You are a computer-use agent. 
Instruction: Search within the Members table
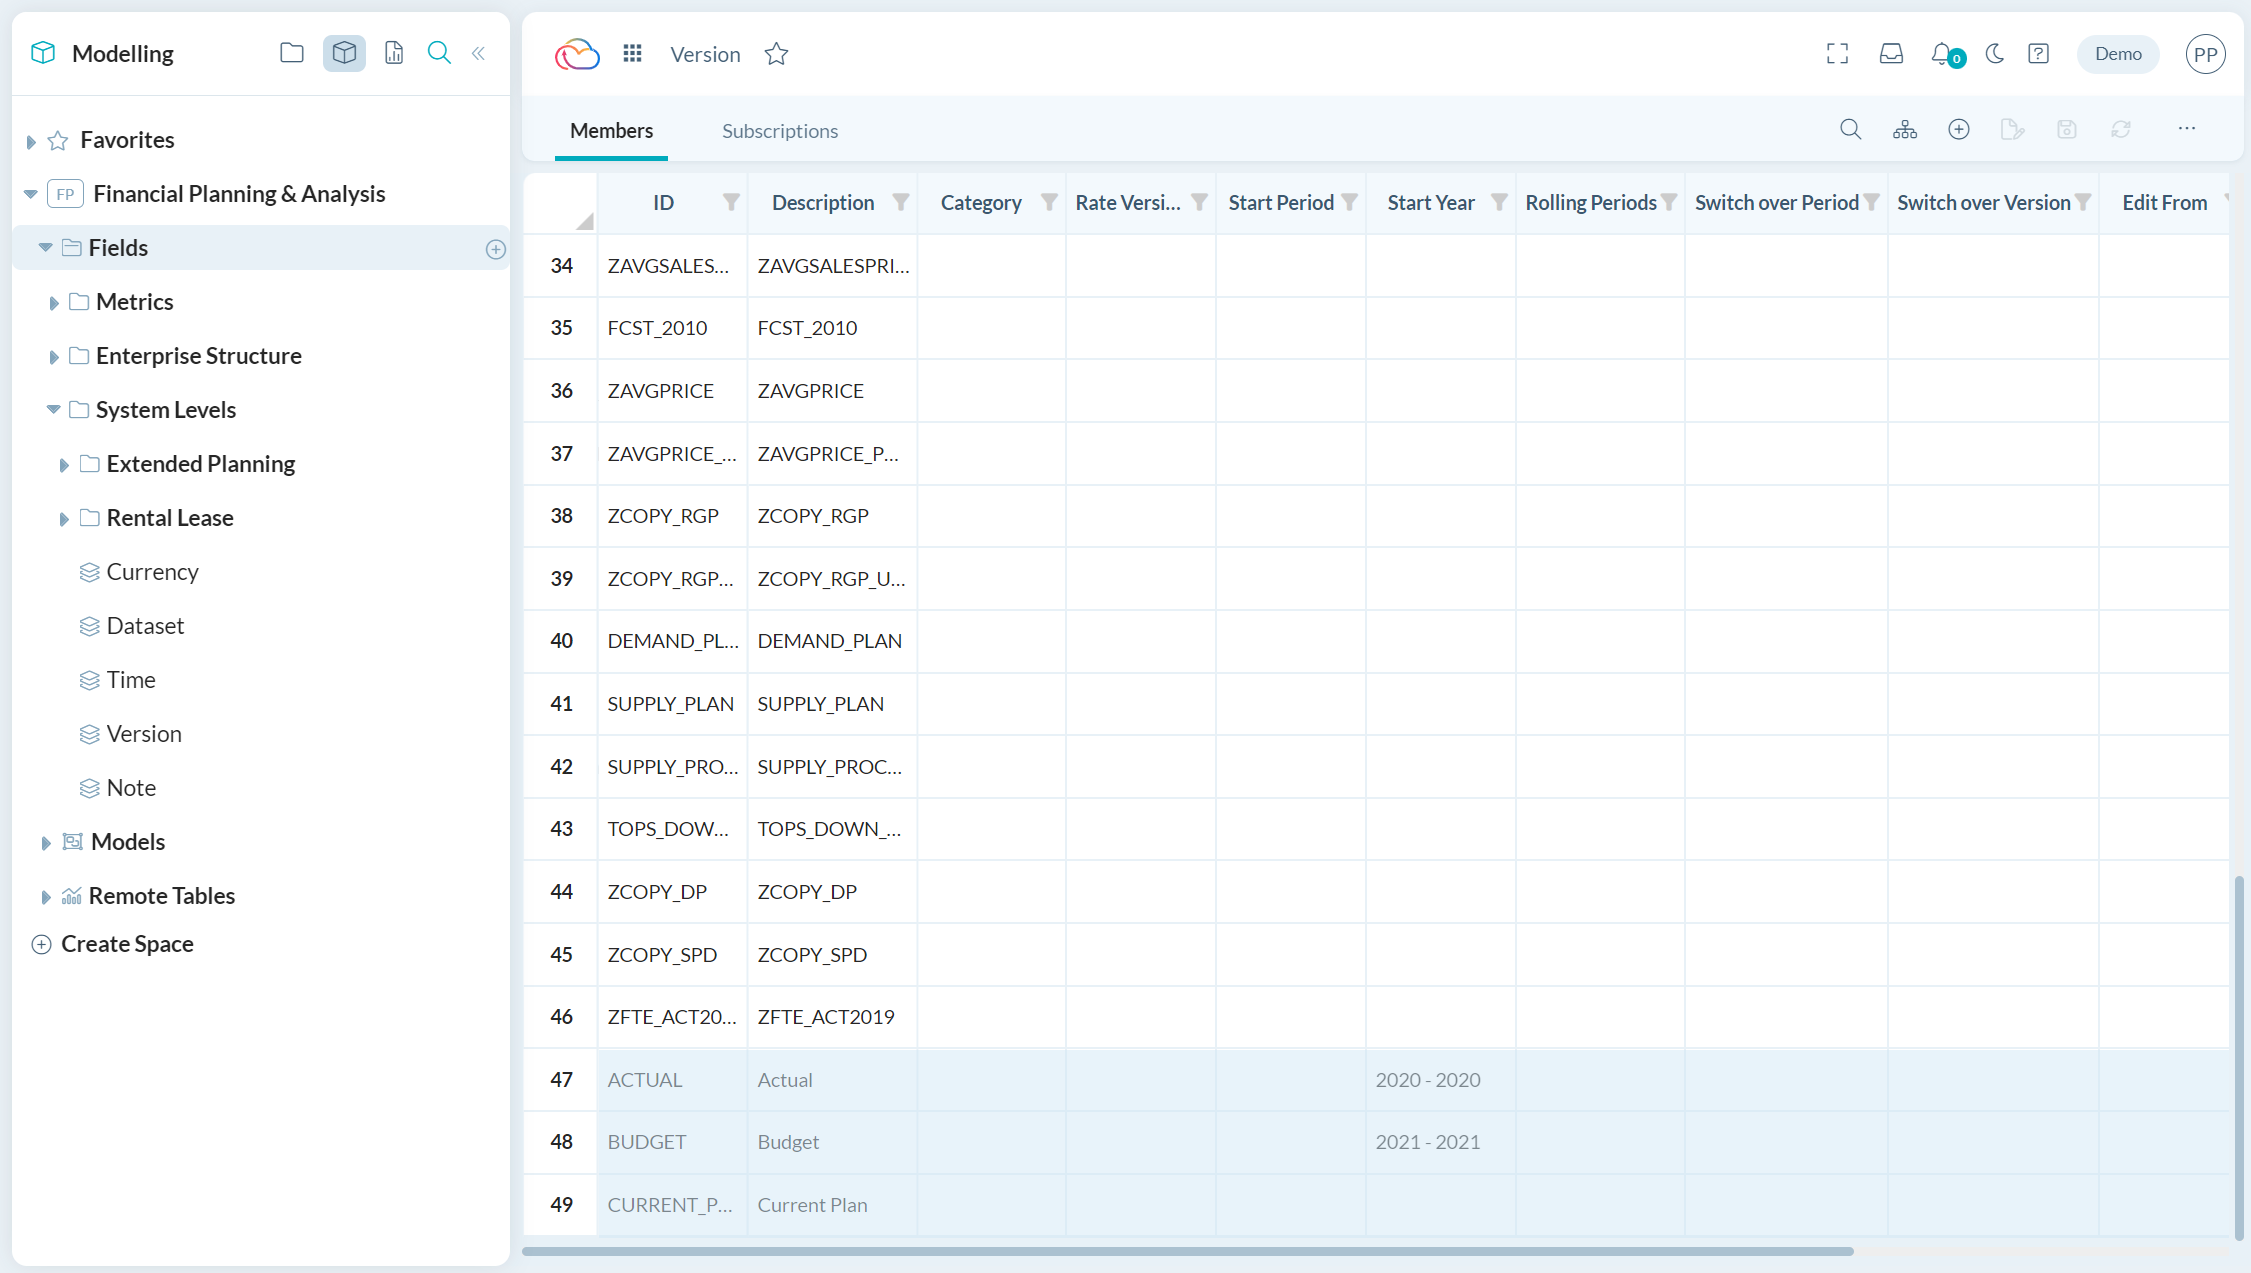(1850, 129)
